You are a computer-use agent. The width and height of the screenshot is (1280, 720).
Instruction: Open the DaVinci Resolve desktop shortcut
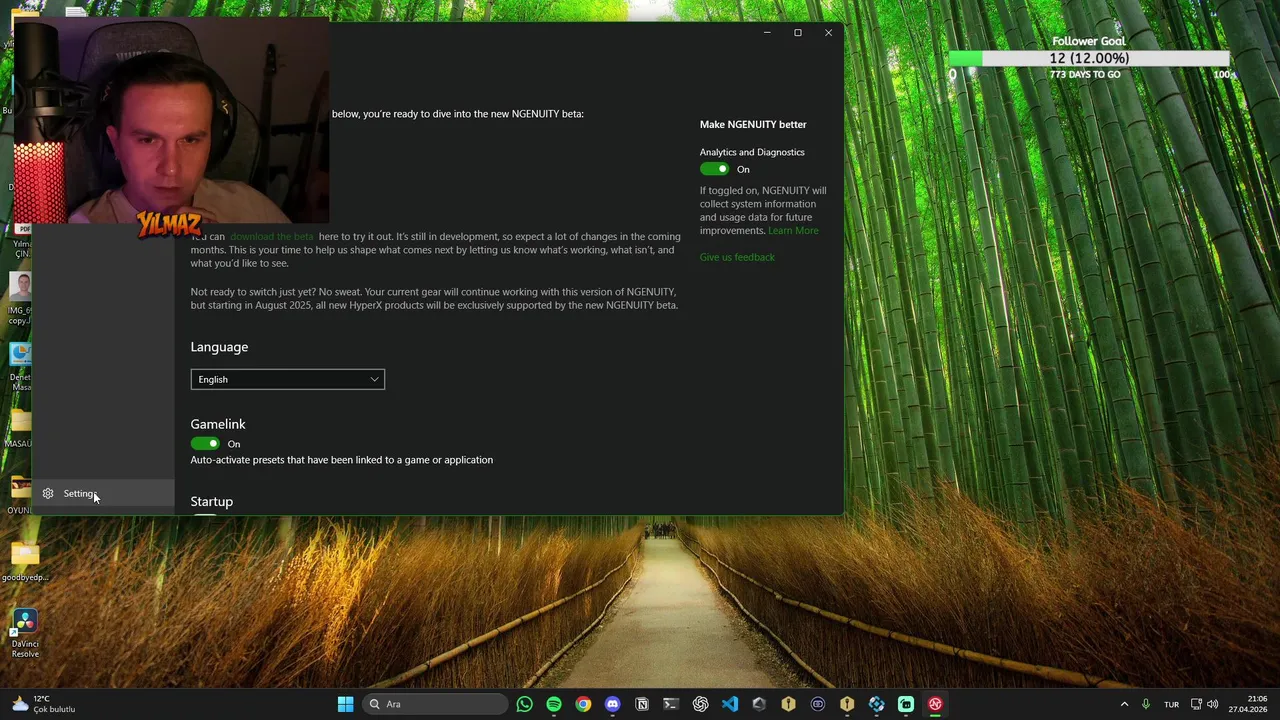tap(25, 634)
